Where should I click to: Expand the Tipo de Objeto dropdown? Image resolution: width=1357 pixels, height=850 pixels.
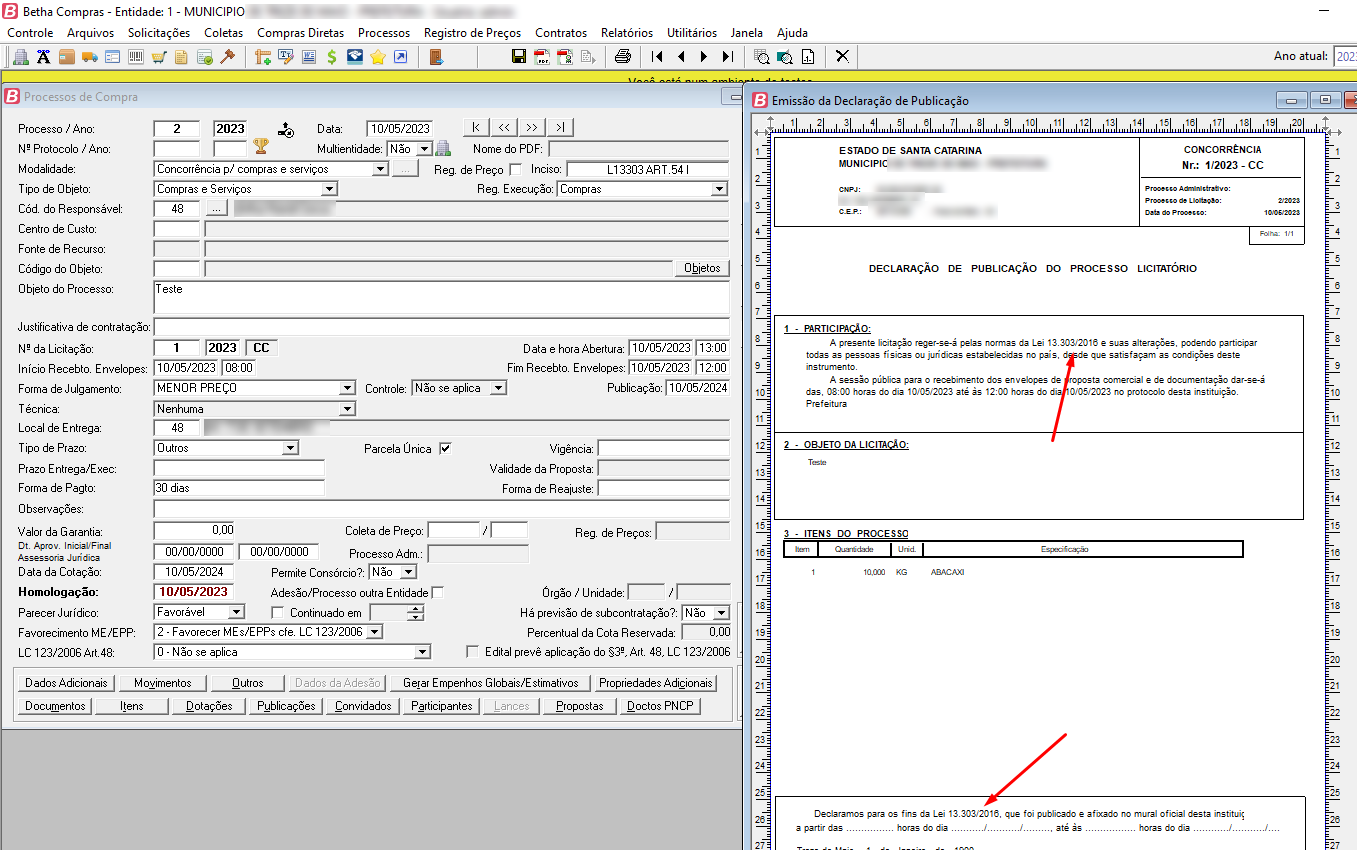[x=330, y=189]
